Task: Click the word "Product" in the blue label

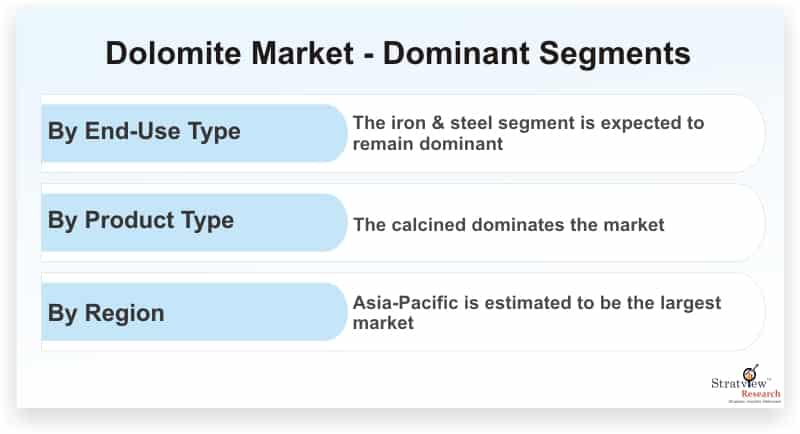Action: coord(130,221)
